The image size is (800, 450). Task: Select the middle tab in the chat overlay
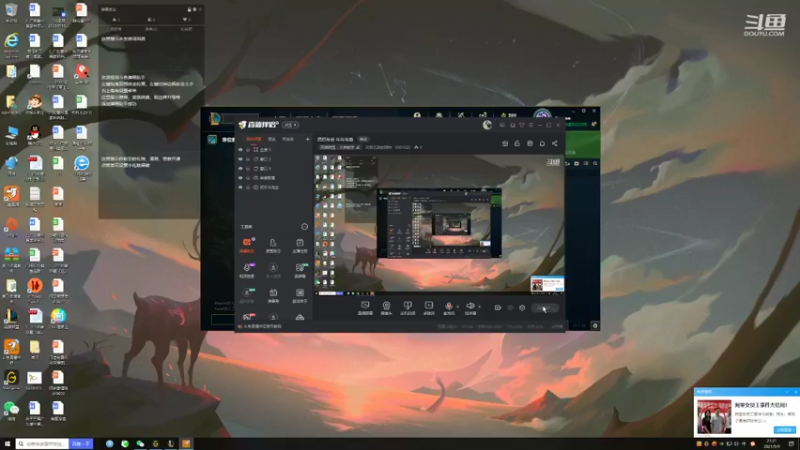[x=151, y=19]
